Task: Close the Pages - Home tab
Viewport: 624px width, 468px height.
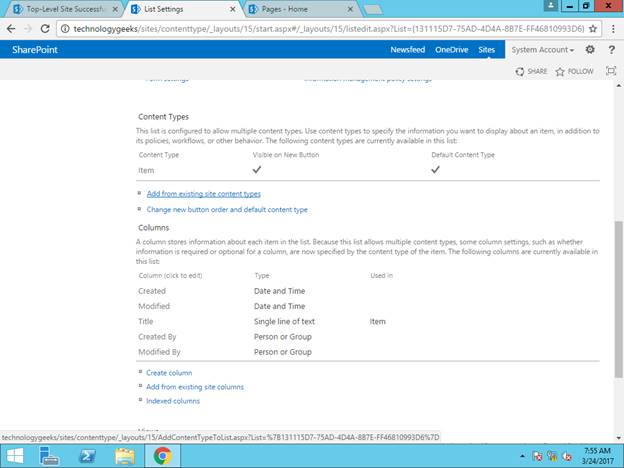Action: (350, 9)
